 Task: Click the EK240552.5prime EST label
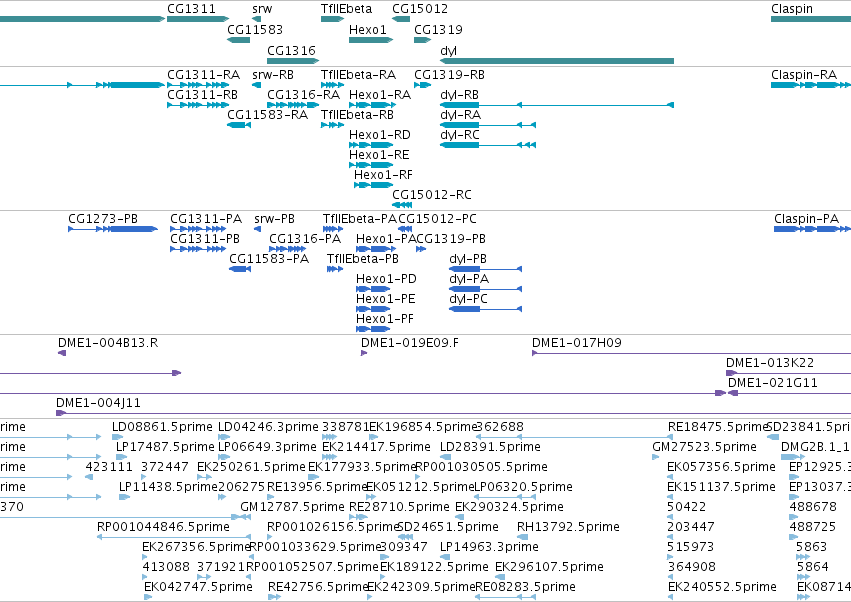(722, 587)
